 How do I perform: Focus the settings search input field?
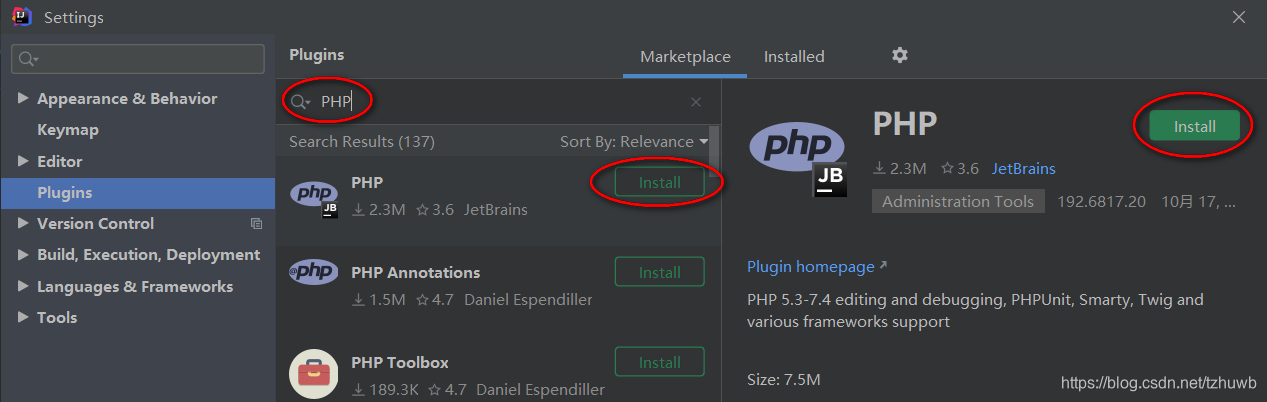pos(137,59)
